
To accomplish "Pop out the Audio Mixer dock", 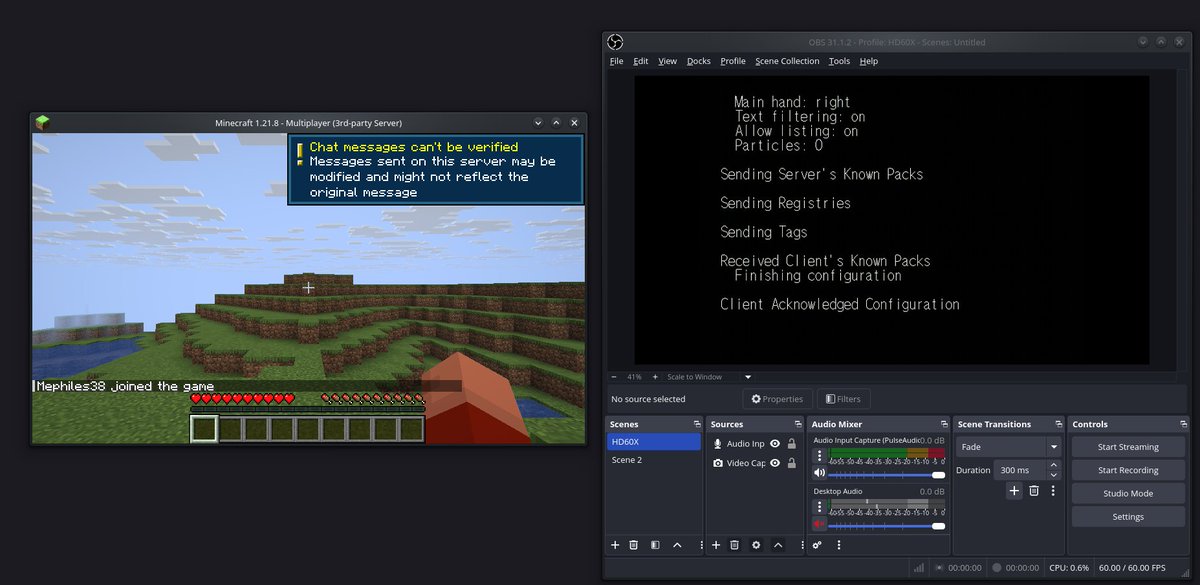I will click(x=943, y=424).
